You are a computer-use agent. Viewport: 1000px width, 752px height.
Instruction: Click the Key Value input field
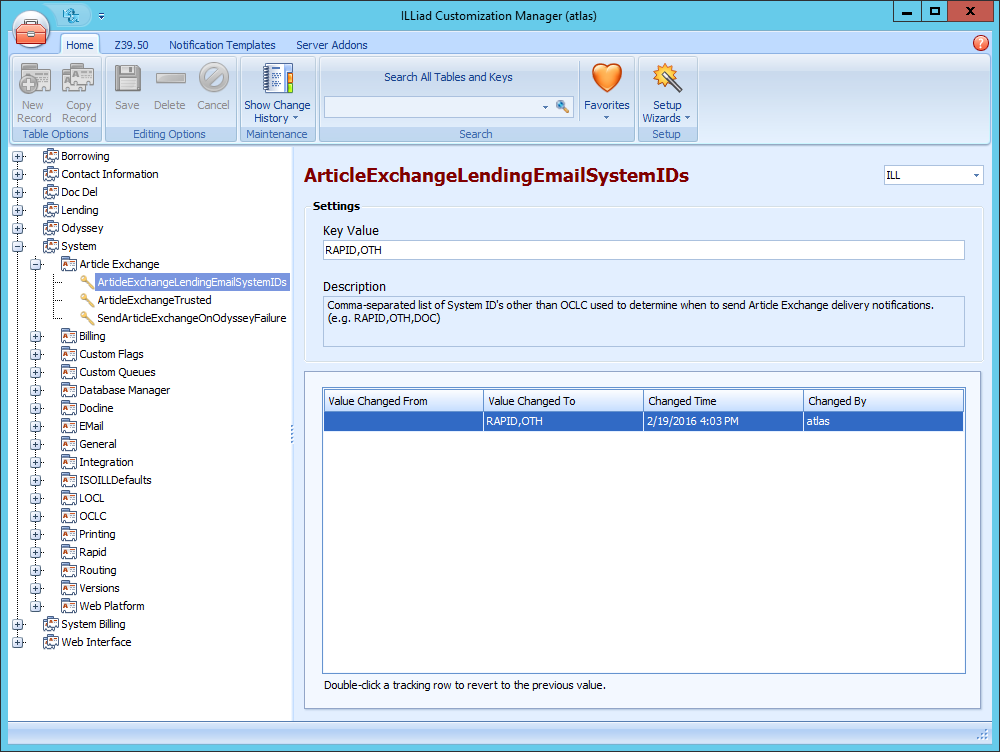click(x=643, y=250)
